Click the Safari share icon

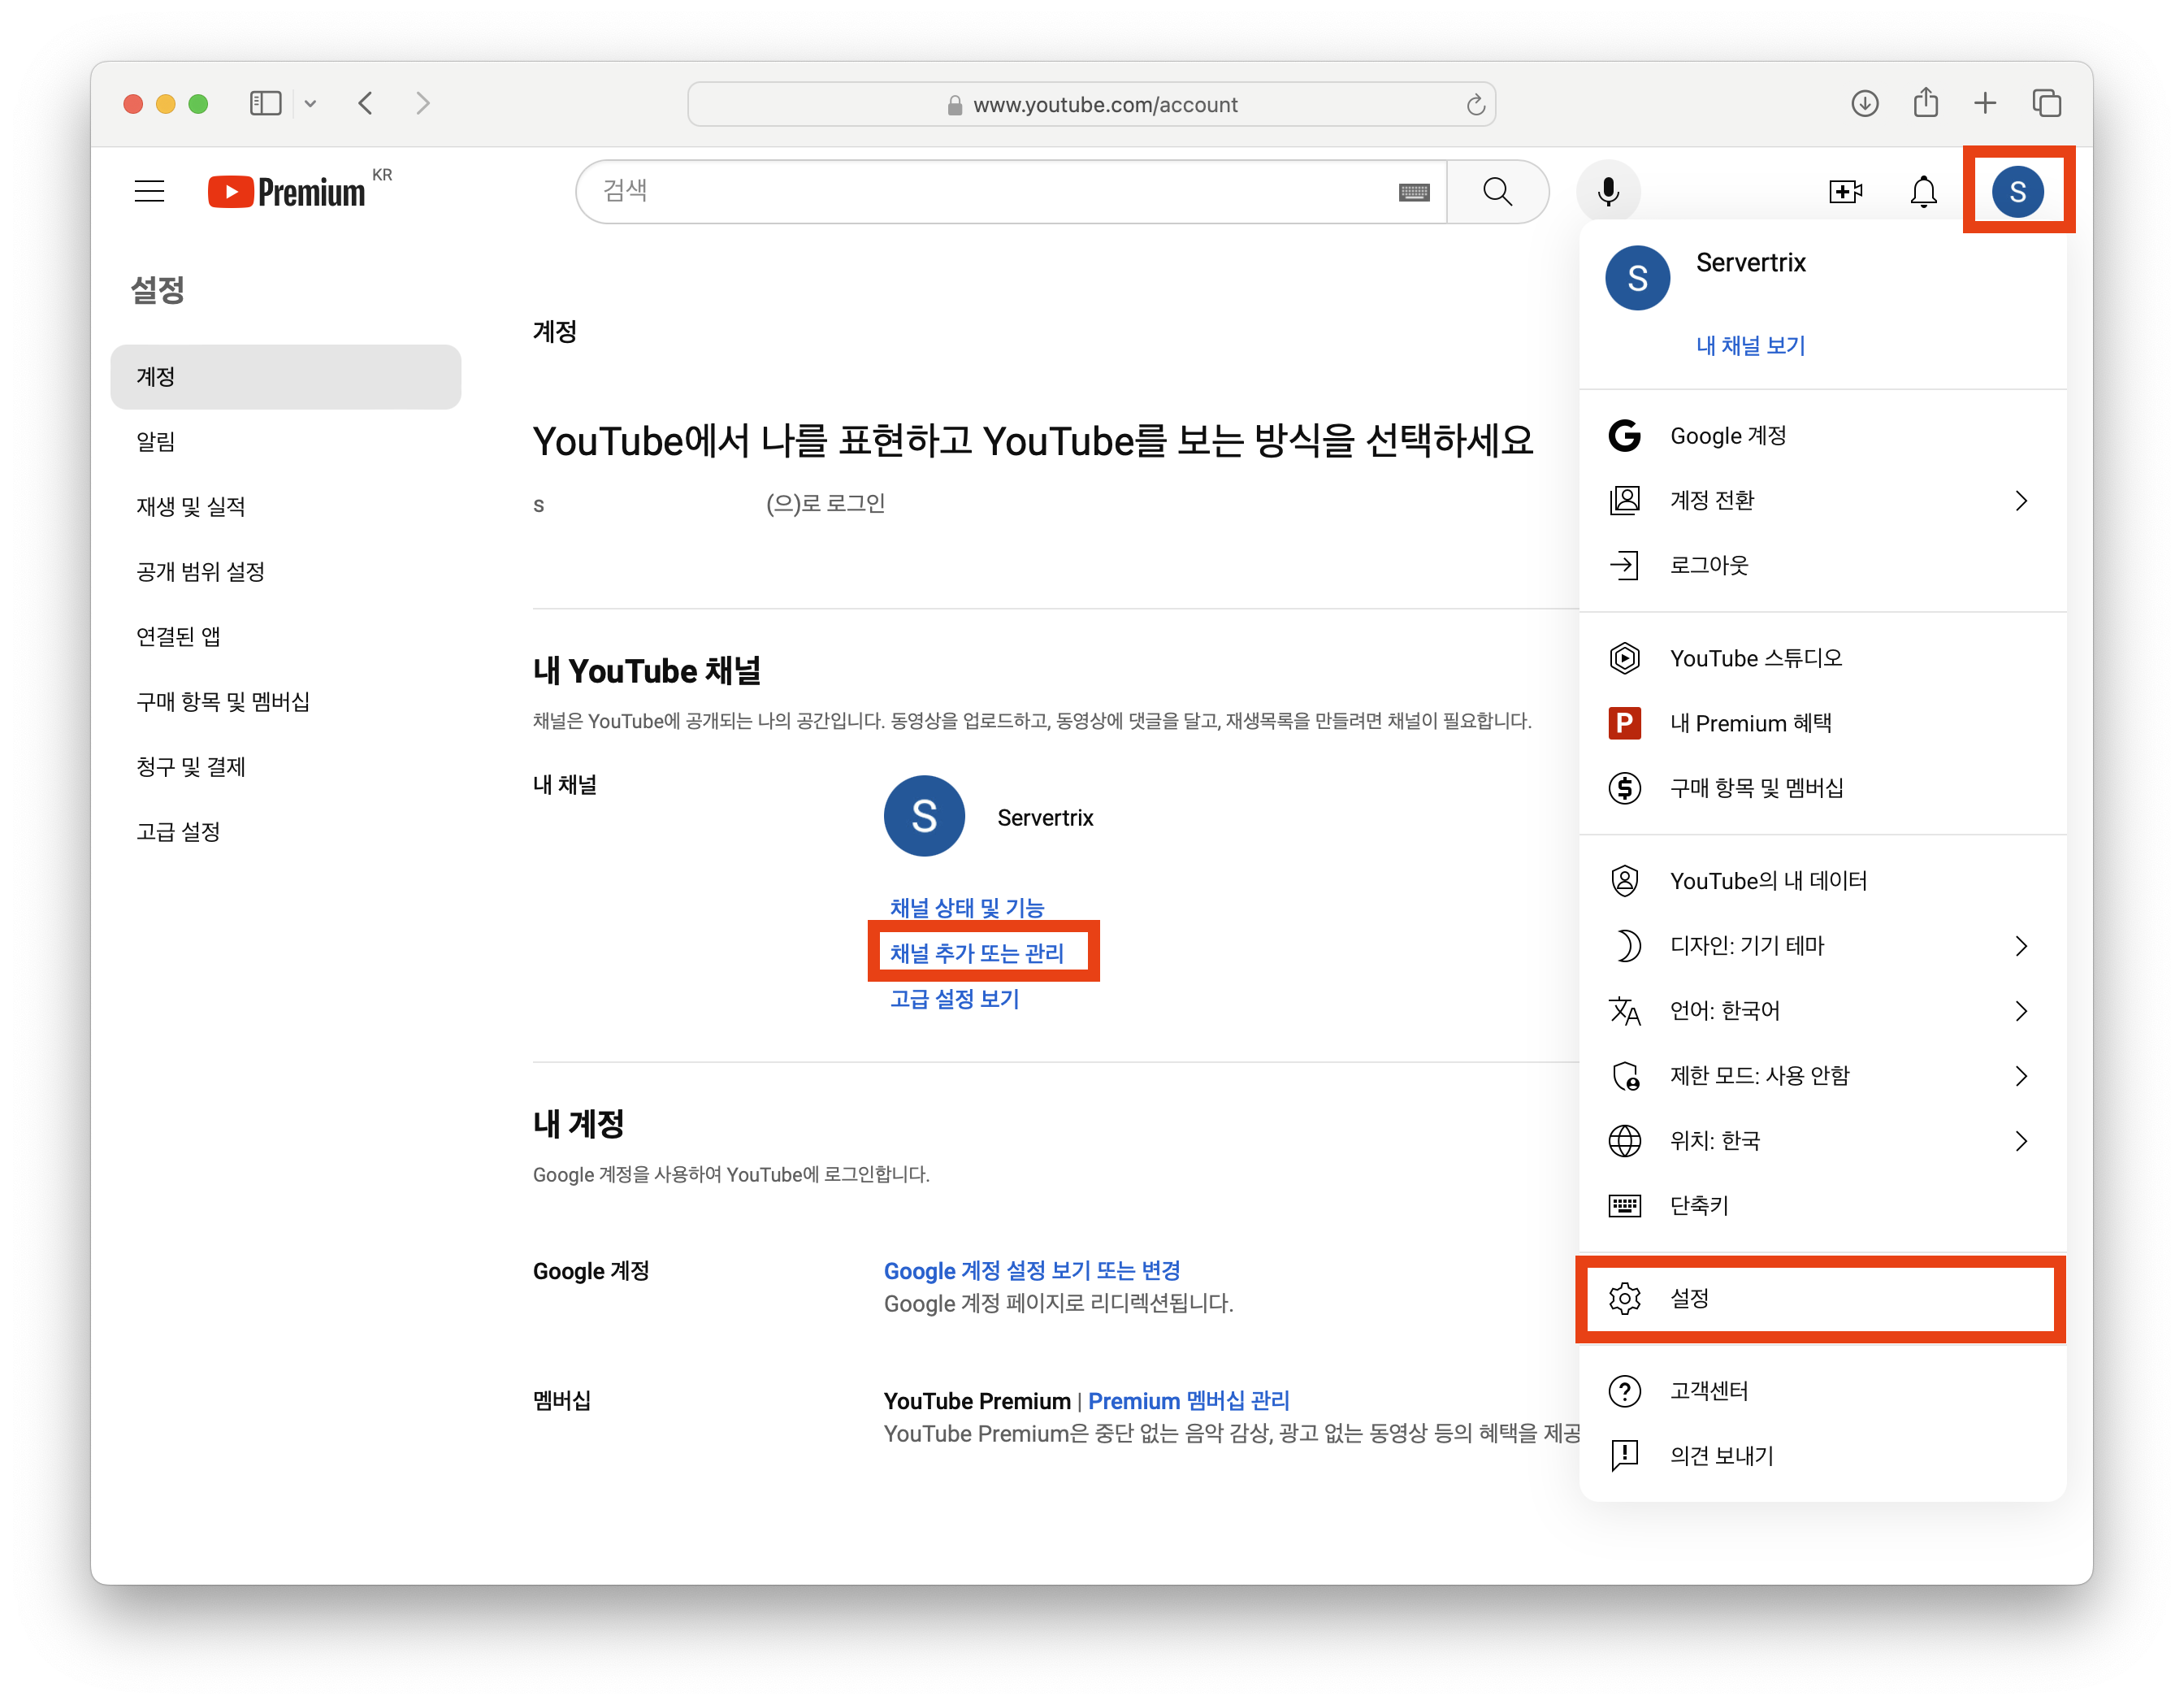click(1924, 103)
